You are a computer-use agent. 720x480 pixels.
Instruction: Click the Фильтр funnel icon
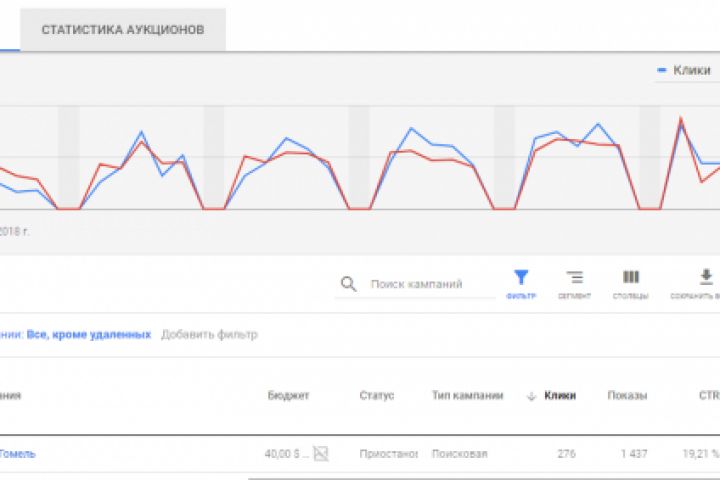521,278
